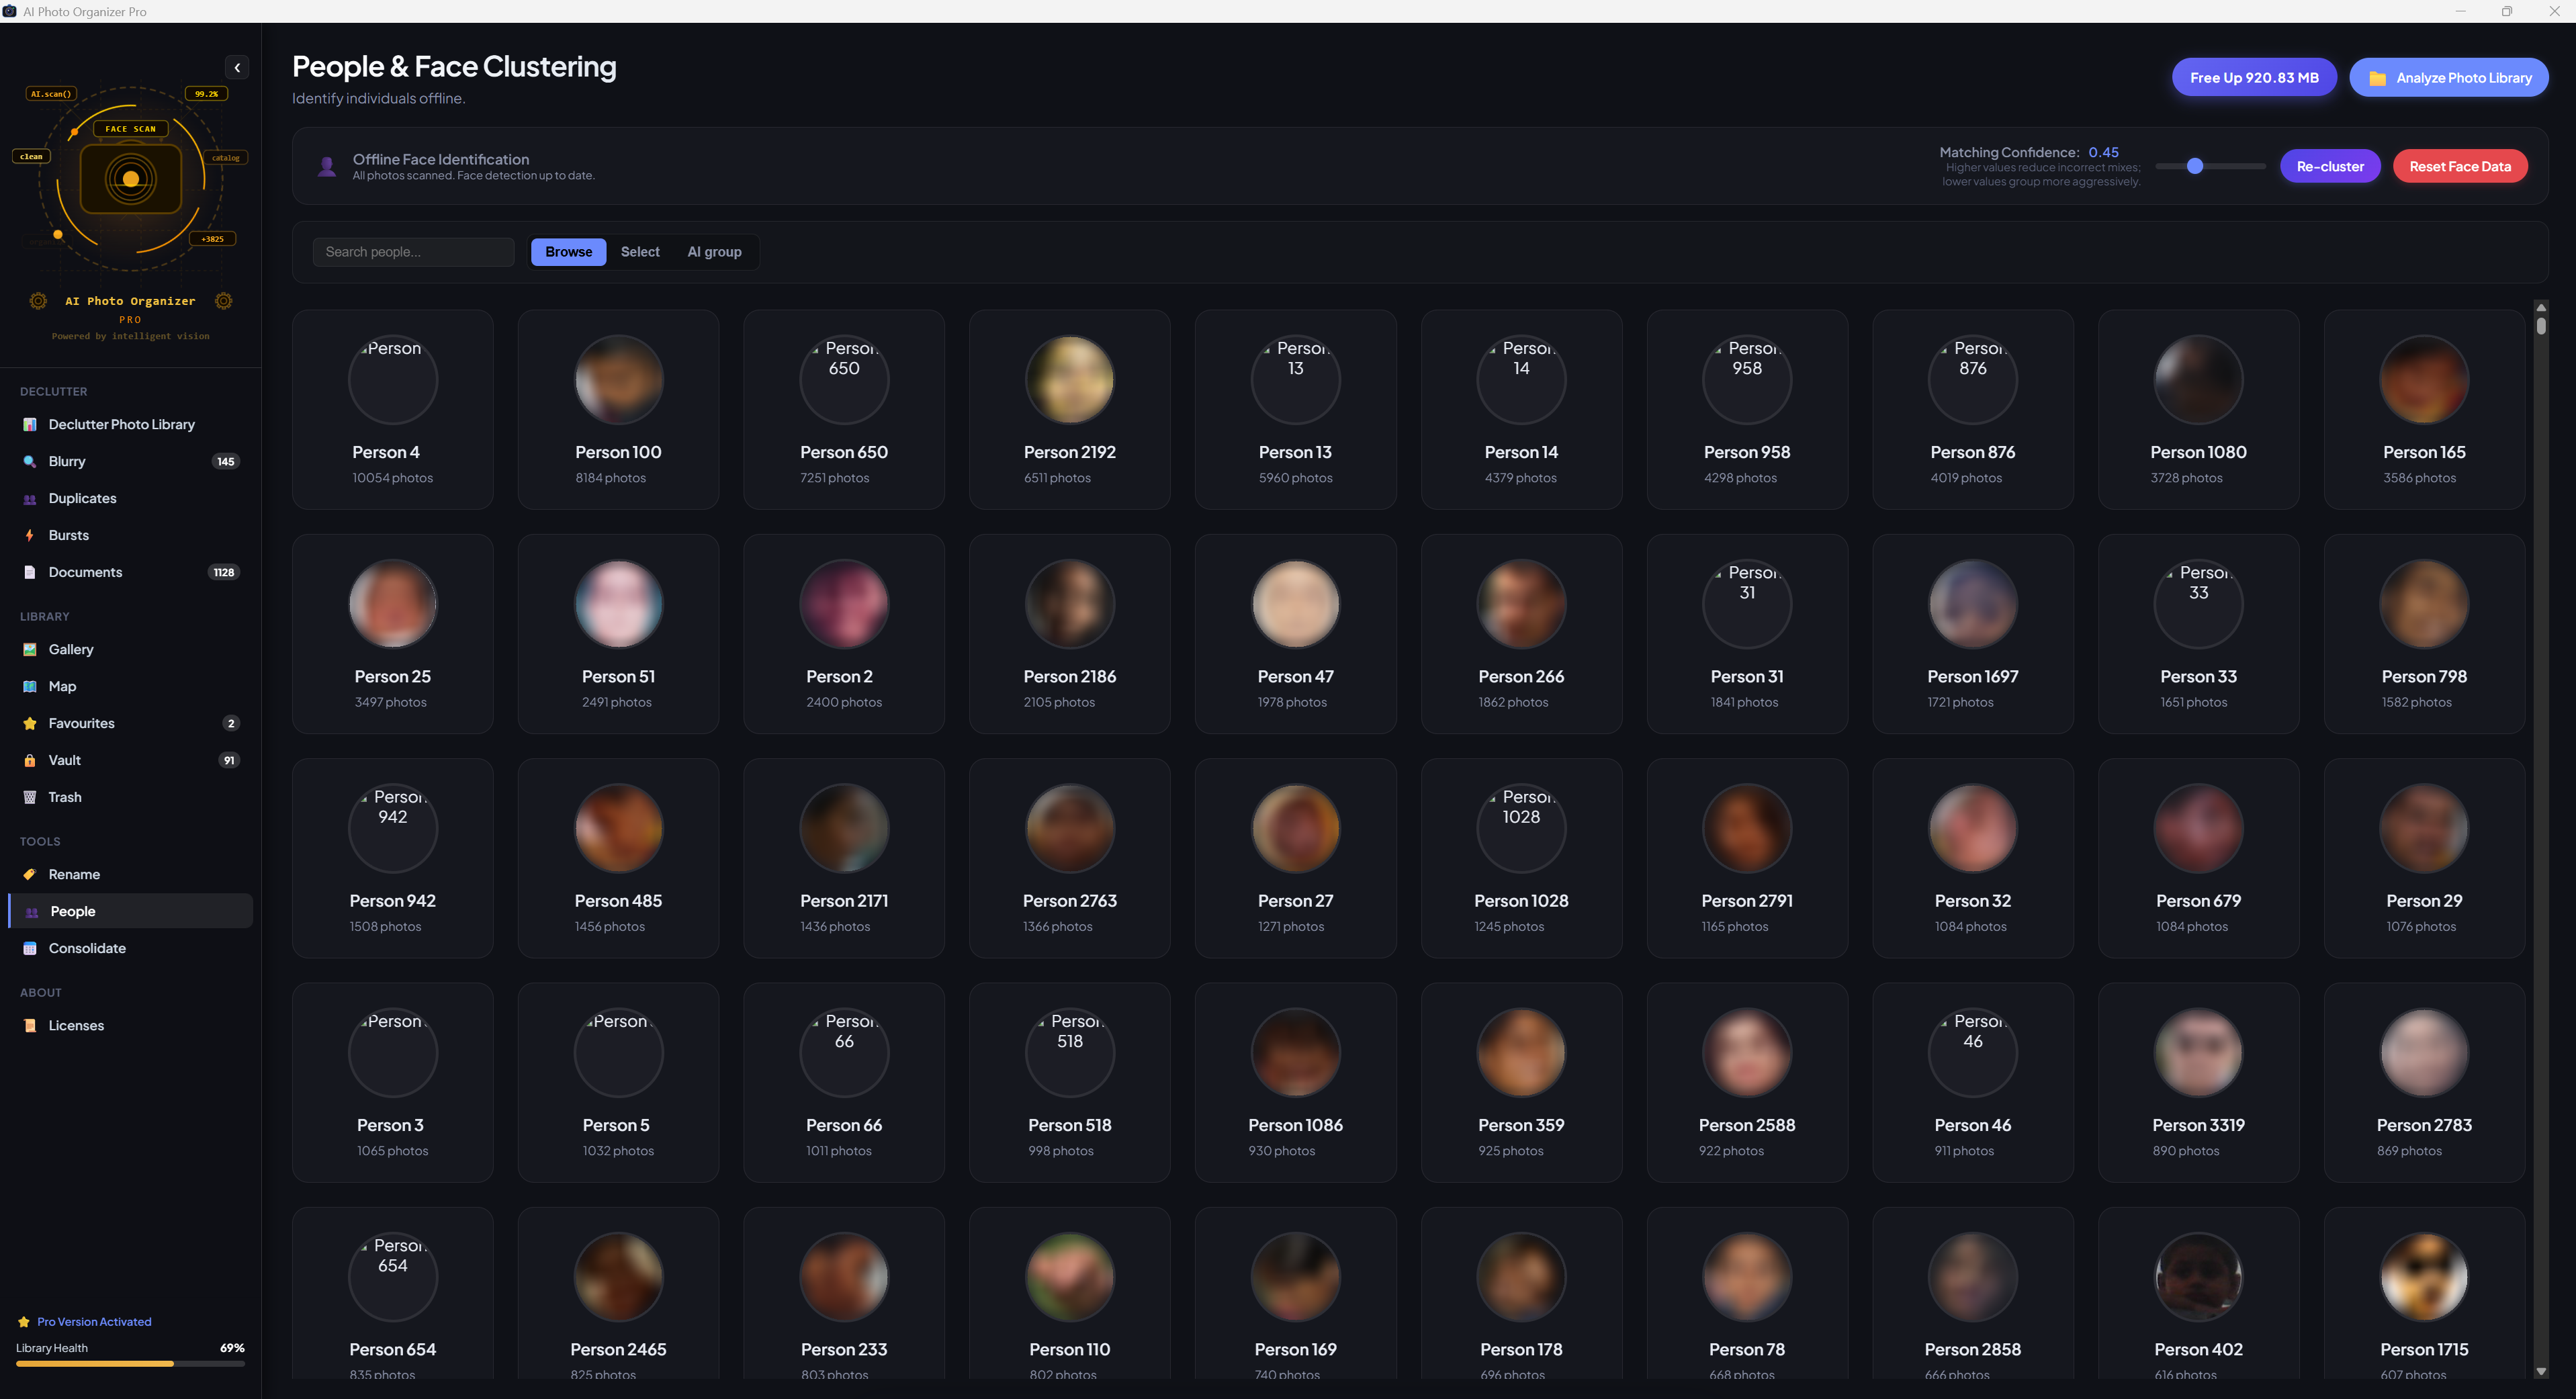Adjust the Matching Confidence slider handle

pyautogui.click(x=2195, y=166)
